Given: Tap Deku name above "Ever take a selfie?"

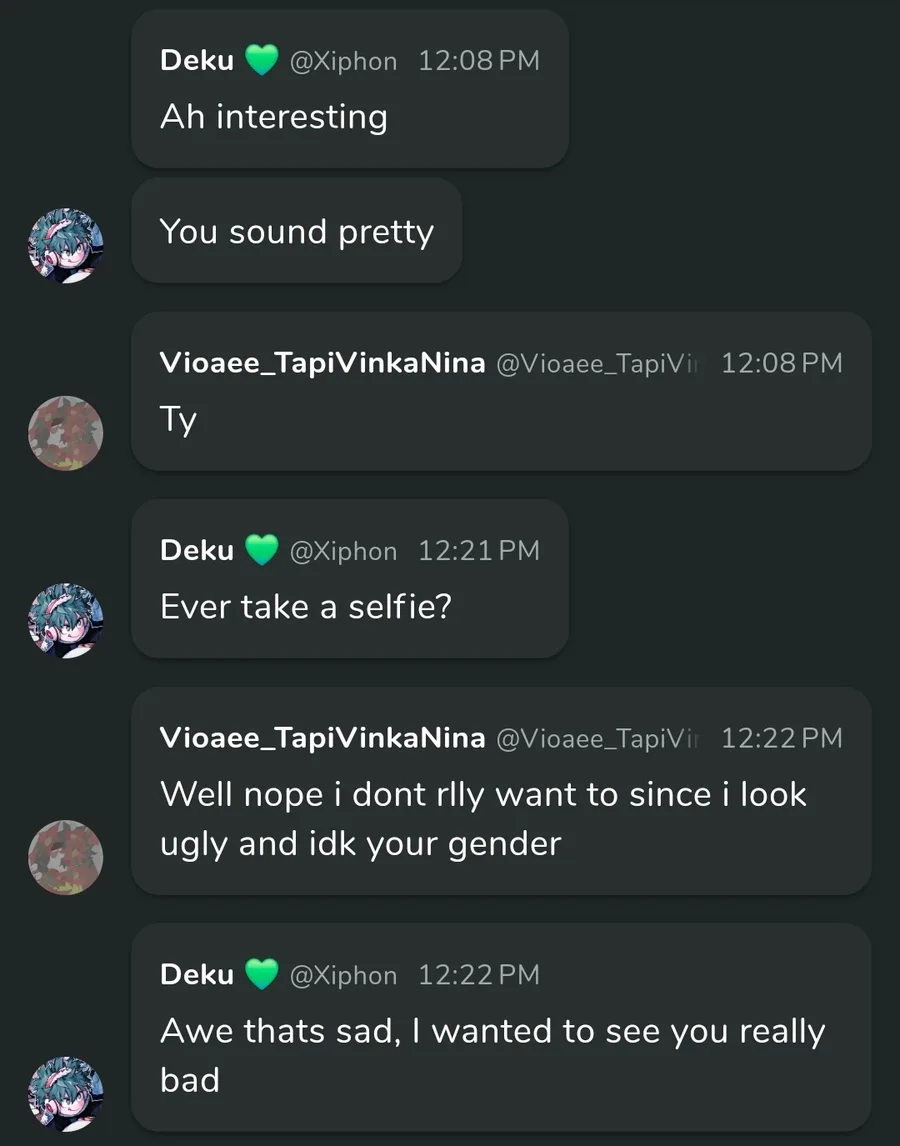Looking at the screenshot, I should pyautogui.click(x=197, y=551).
